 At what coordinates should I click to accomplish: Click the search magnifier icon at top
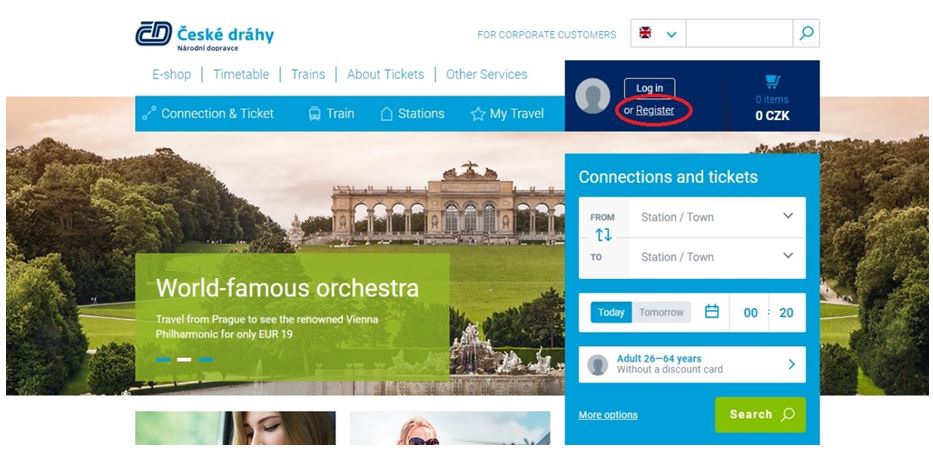point(806,33)
